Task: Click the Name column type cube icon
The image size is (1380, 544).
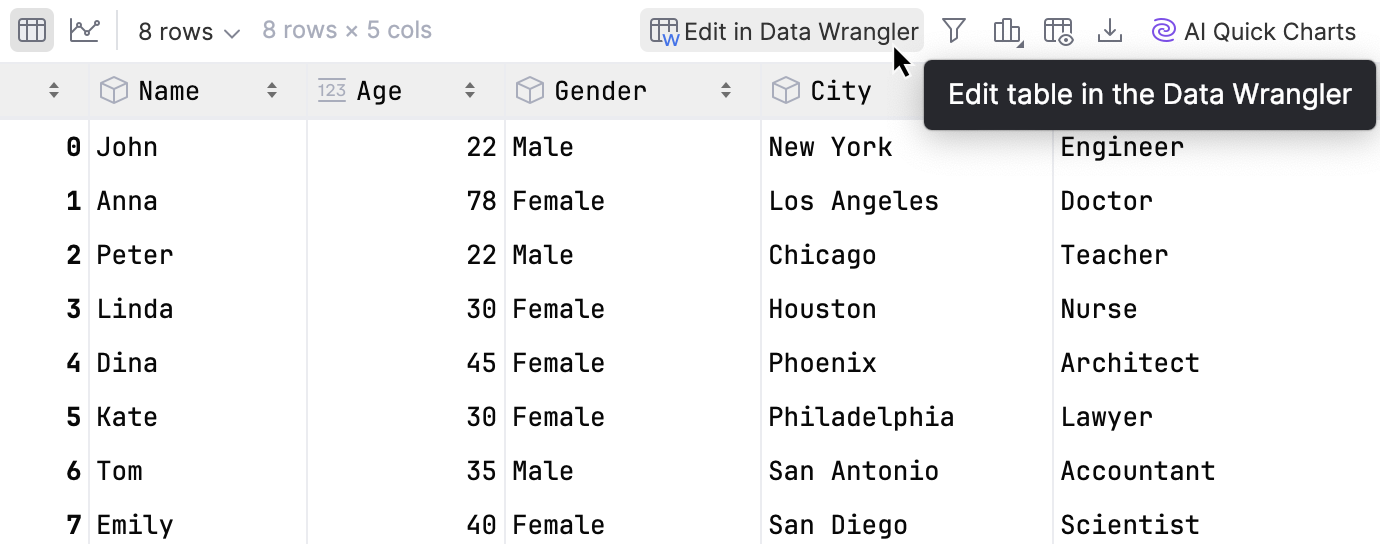Action: coord(114,91)
